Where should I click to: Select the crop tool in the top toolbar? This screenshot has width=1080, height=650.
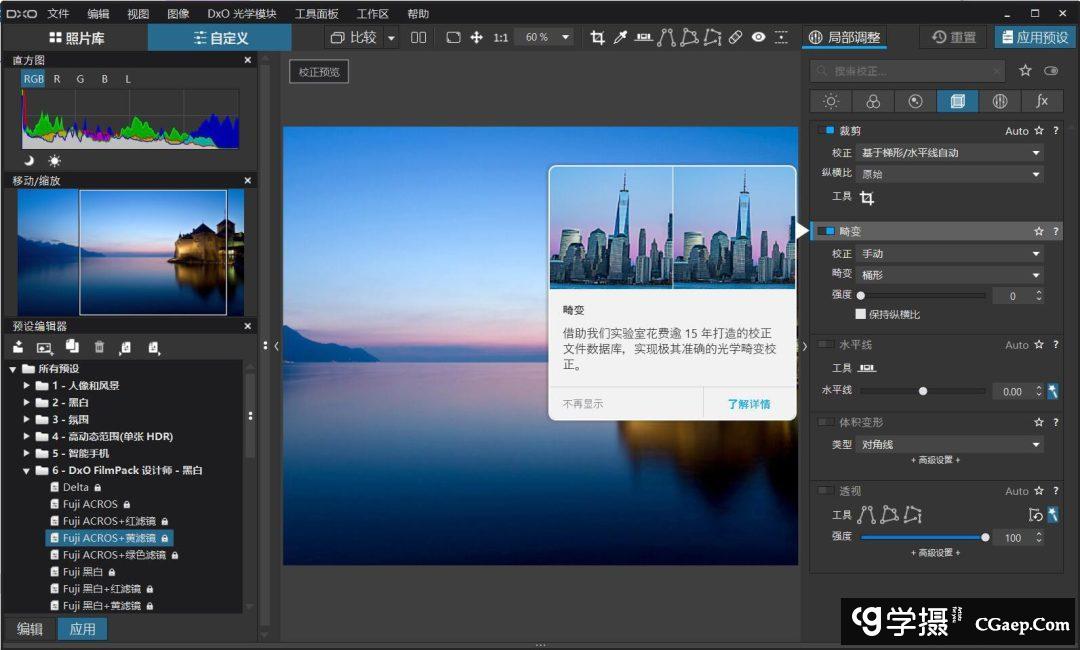pyautogui.click(x=598, y=38)
